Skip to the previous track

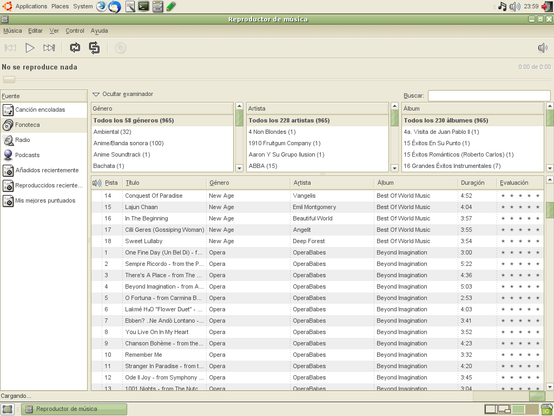tap(10, 48)
